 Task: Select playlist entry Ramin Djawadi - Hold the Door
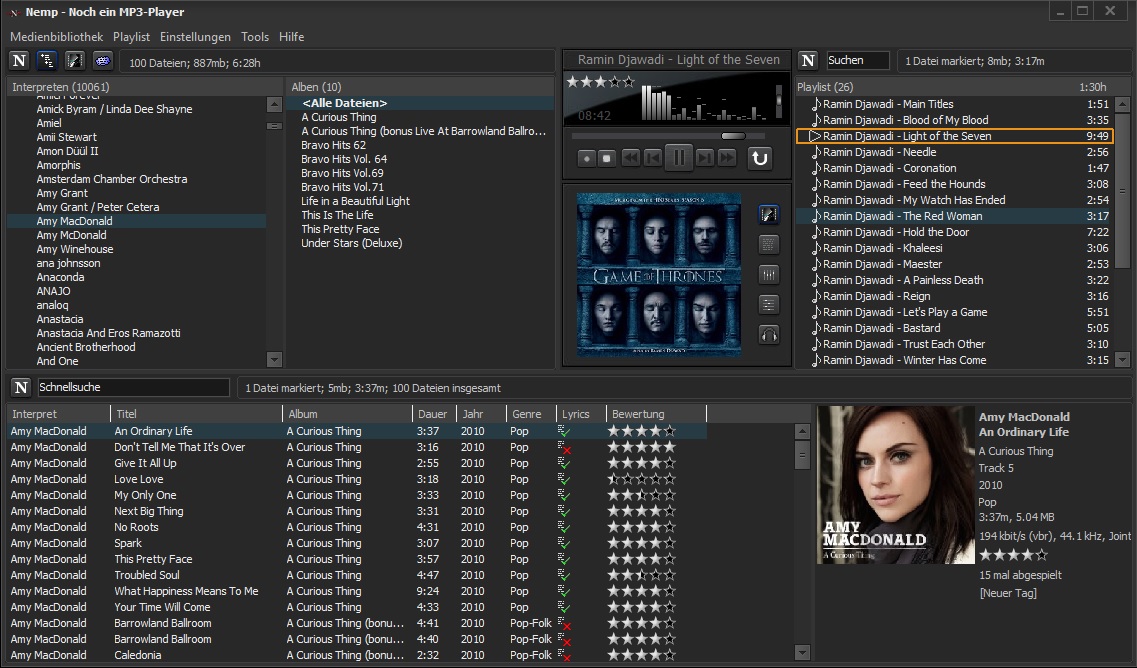tap(954, 232)
